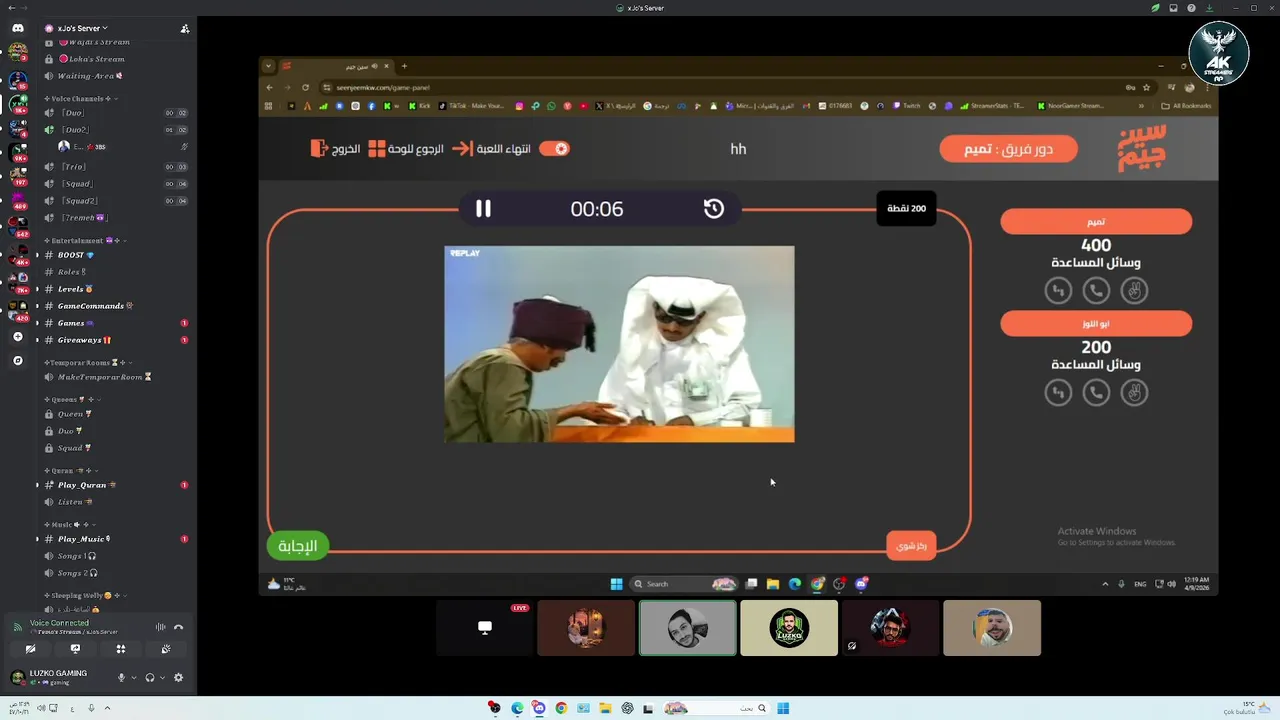Viewport: 1280px width, 720px height.
Task: Disconnect from voice with hang-up icon
Action: point(178,627)
